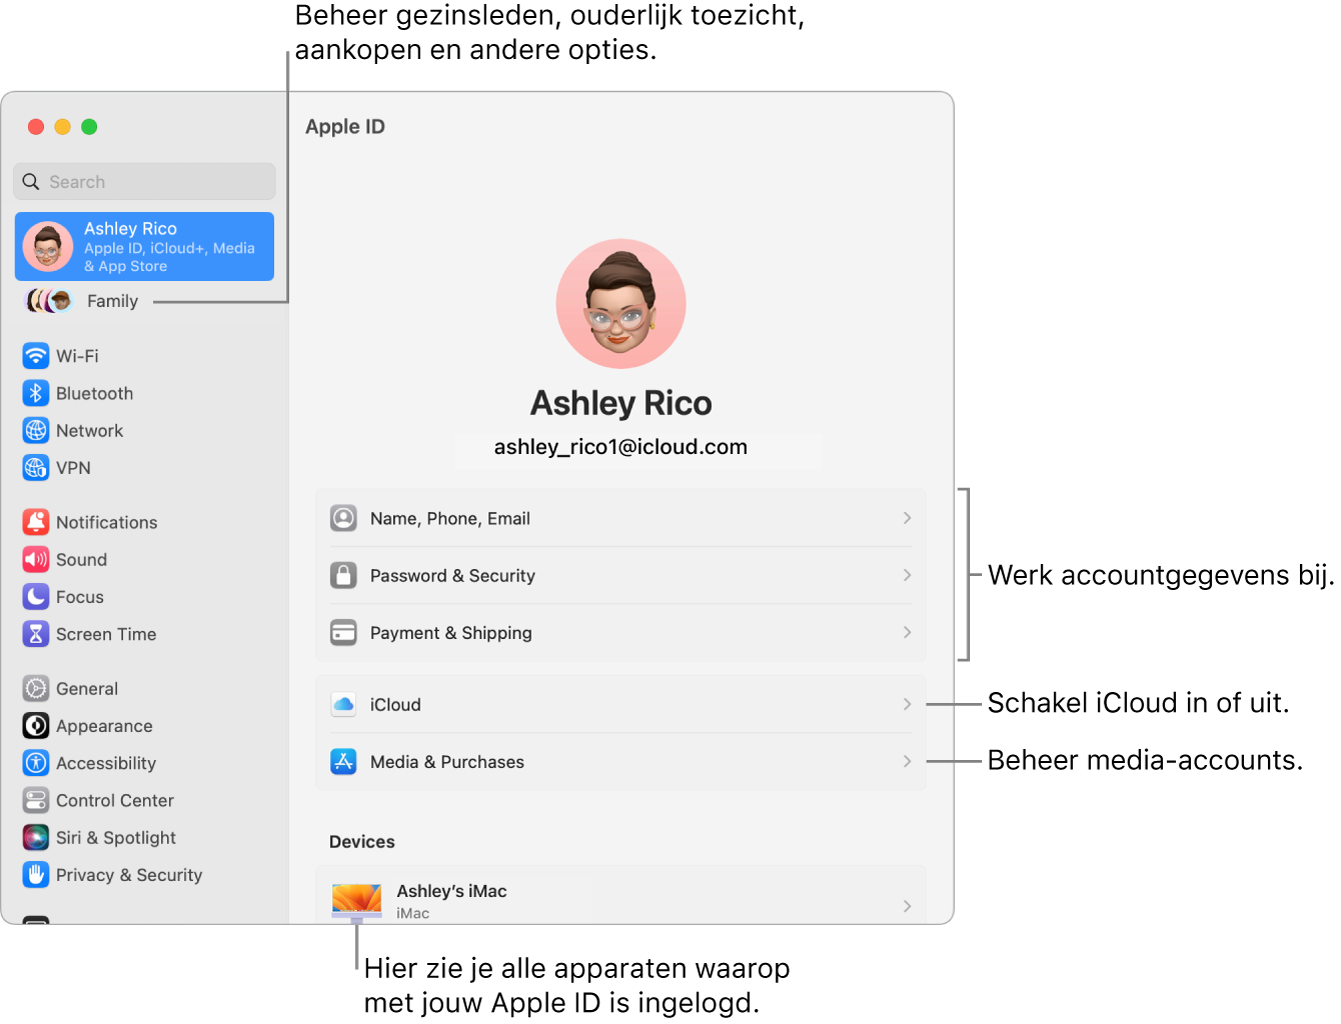Select the Wi-Fi icon in the sidebar
This screenshot has height=1024, width=1341.
pos(36,355)
